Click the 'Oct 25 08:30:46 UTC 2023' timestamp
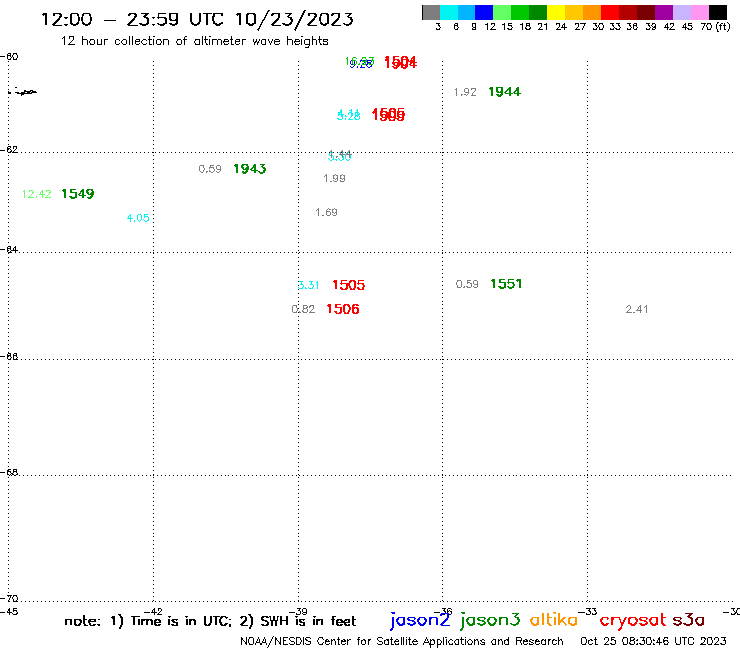Image resolution: width=740 pixels, height=650 pixels. 653,641
